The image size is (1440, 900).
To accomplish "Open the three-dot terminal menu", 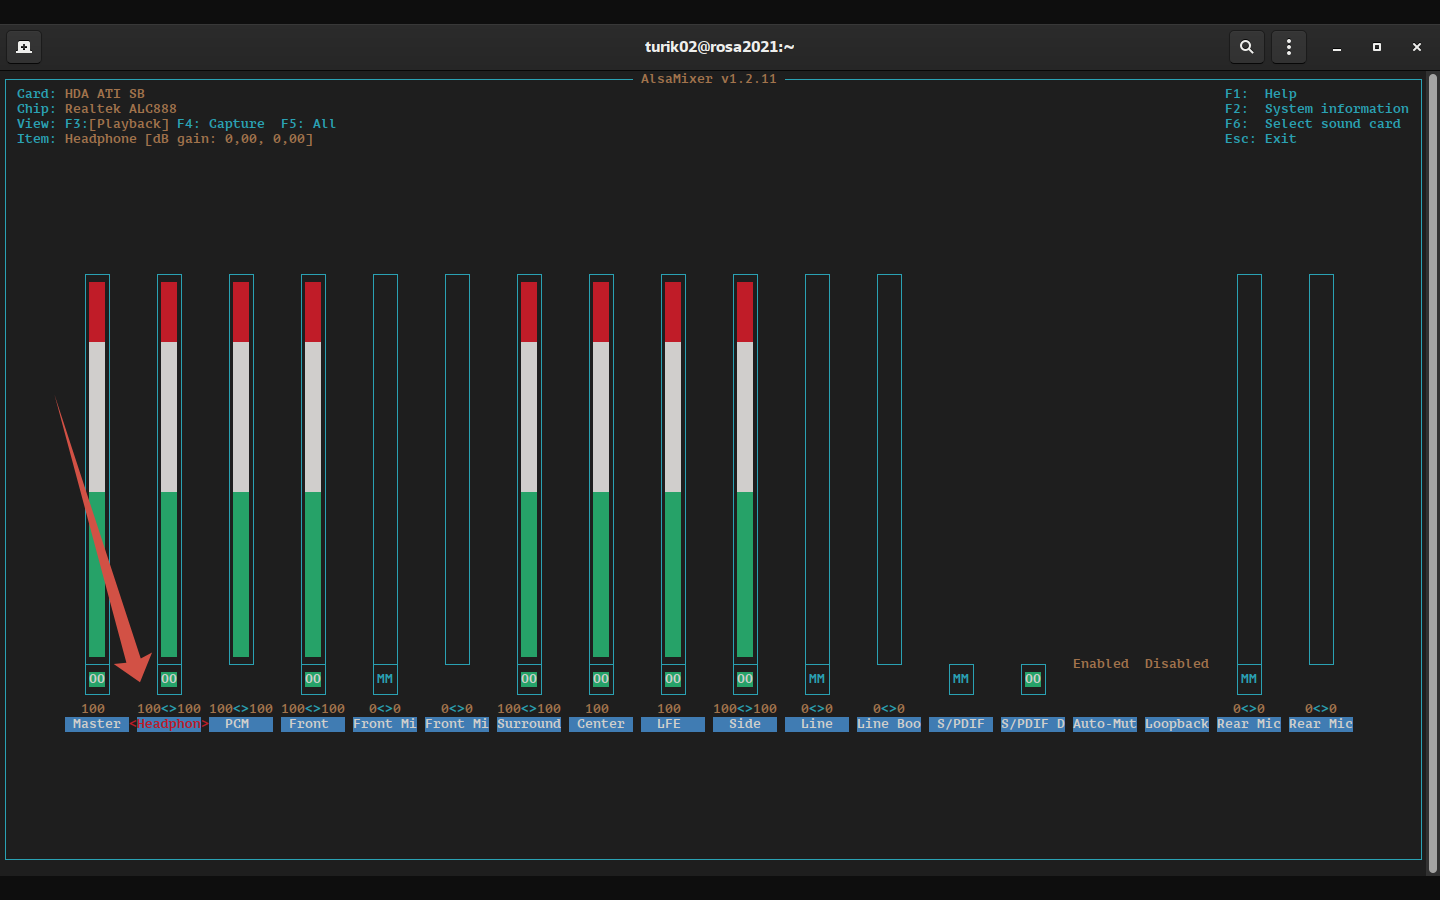I will pyautogui.click(x=1289, y=47).
